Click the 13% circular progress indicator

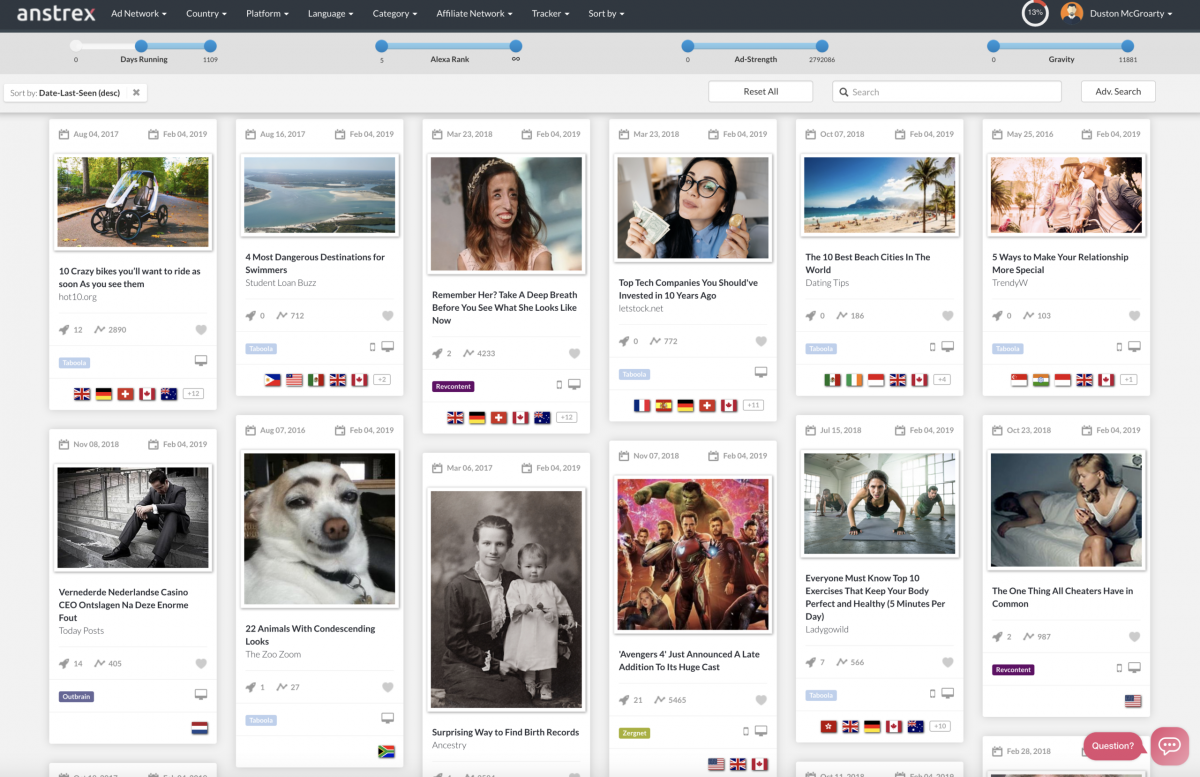click(x=1035, y=14)
